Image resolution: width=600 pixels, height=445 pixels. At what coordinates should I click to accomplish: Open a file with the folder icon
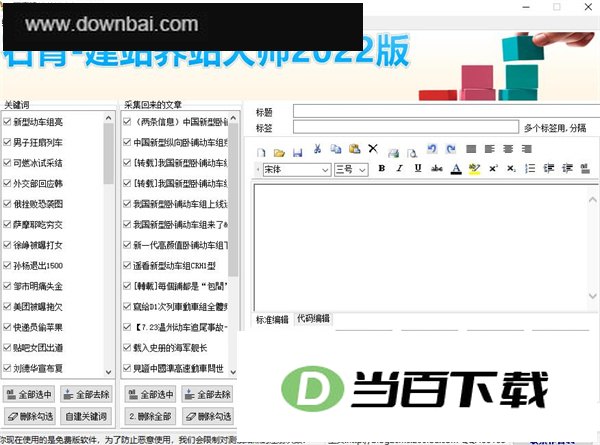pos(279,153)
